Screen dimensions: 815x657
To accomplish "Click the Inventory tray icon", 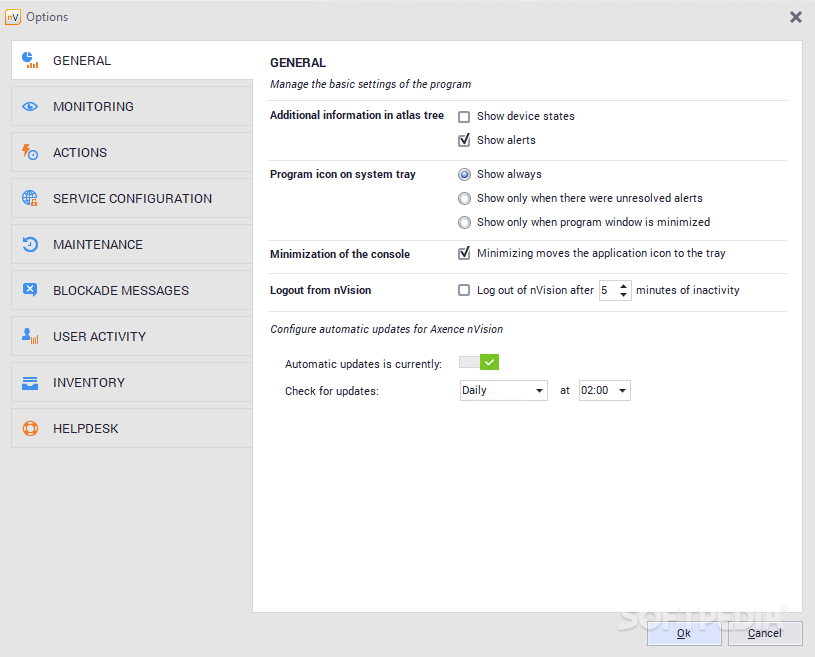I will (30, 383).
